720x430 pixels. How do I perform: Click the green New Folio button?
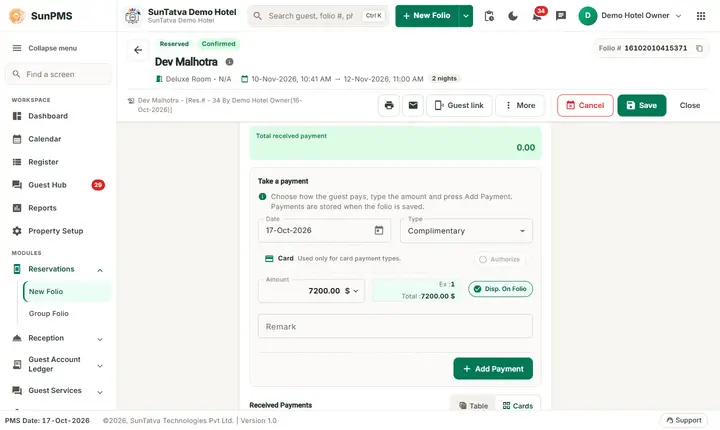click(x=427, y=16)
